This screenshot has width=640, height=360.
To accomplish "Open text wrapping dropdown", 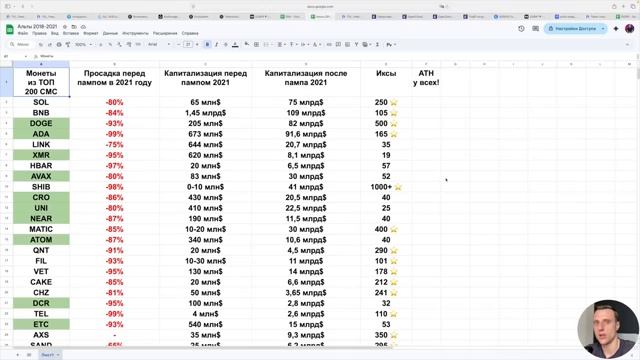I will point(304,44).
